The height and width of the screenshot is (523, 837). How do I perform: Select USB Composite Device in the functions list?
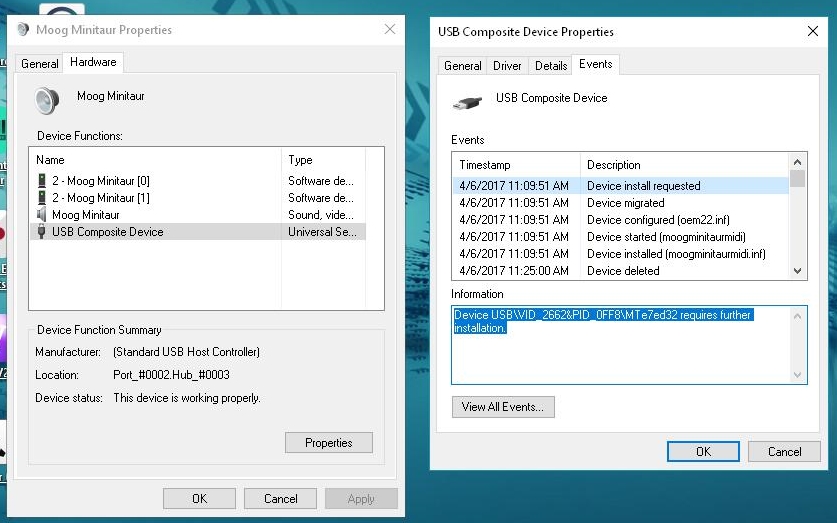(x=107, y=232)
